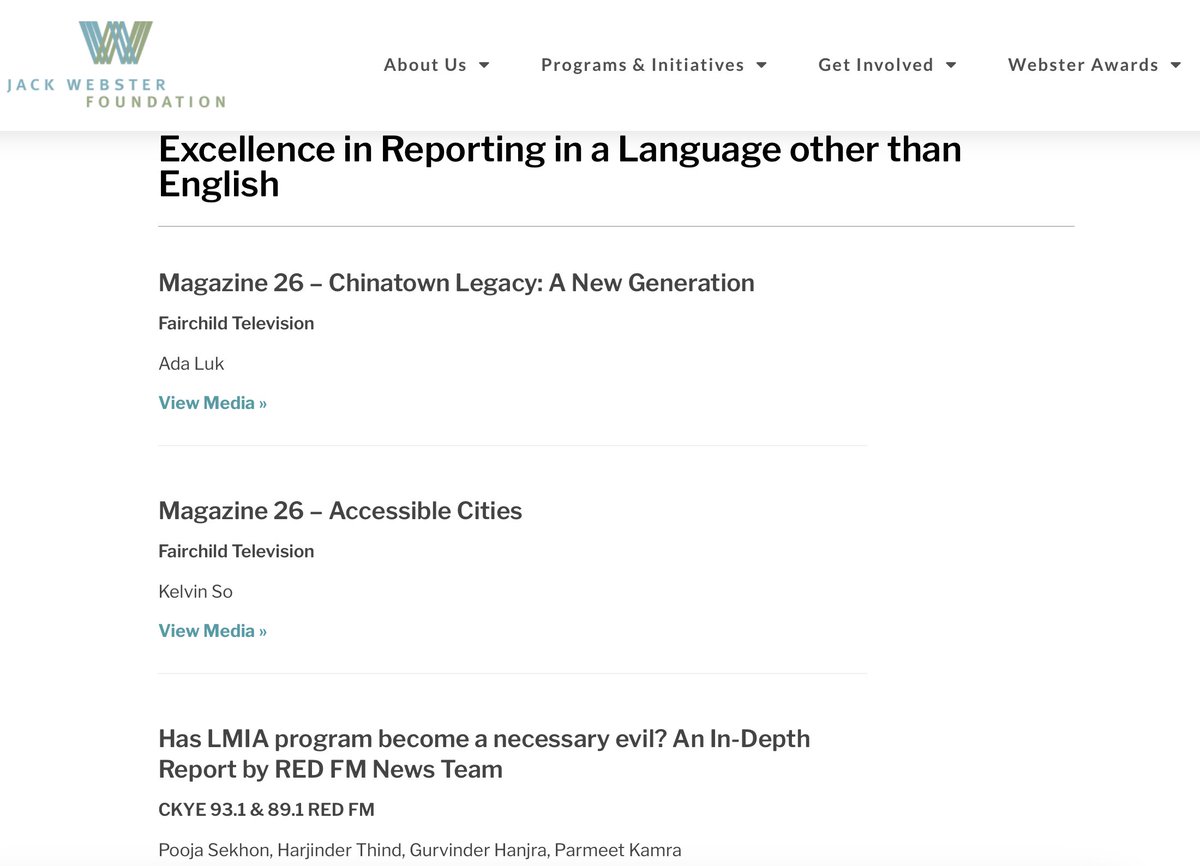Expand the Webster Awards dropdown arrow

click(1175, 65)
